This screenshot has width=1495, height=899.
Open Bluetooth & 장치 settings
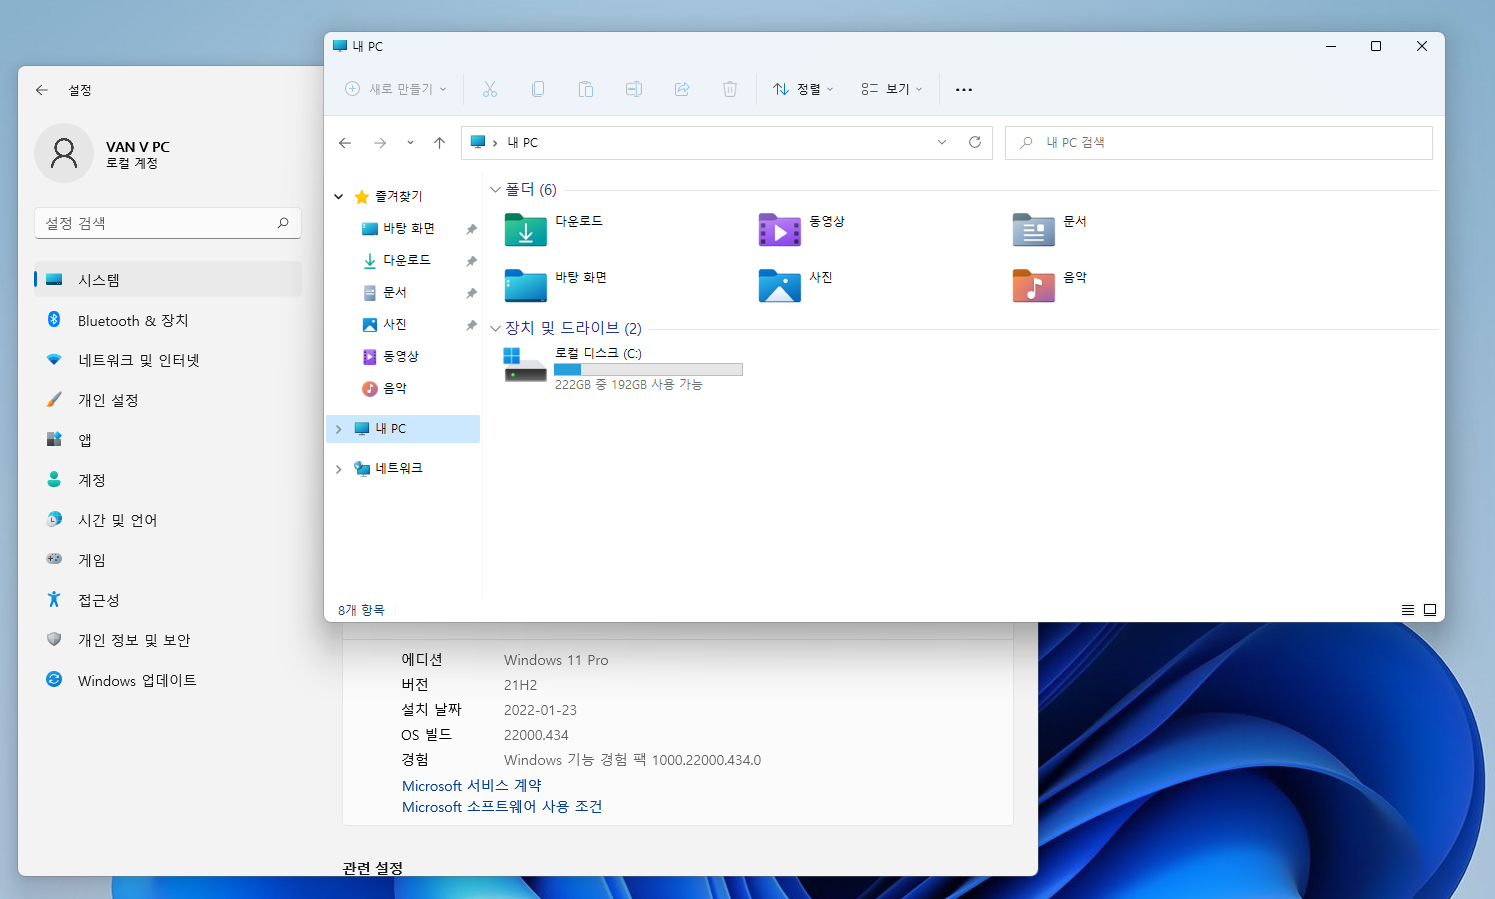tap(168, 320)
